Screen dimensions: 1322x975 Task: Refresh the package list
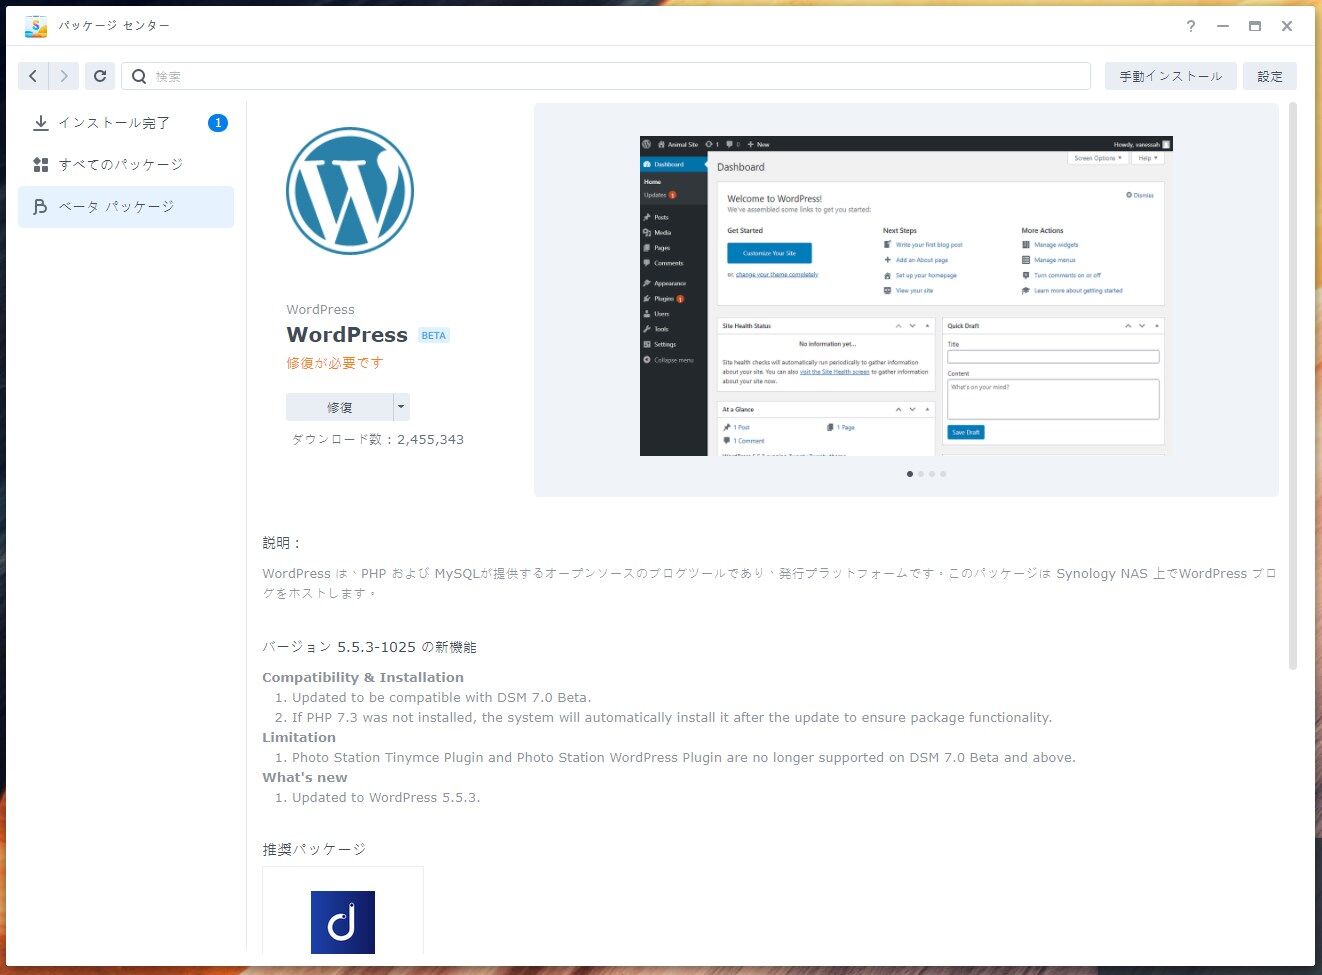[x=100, y=76]
